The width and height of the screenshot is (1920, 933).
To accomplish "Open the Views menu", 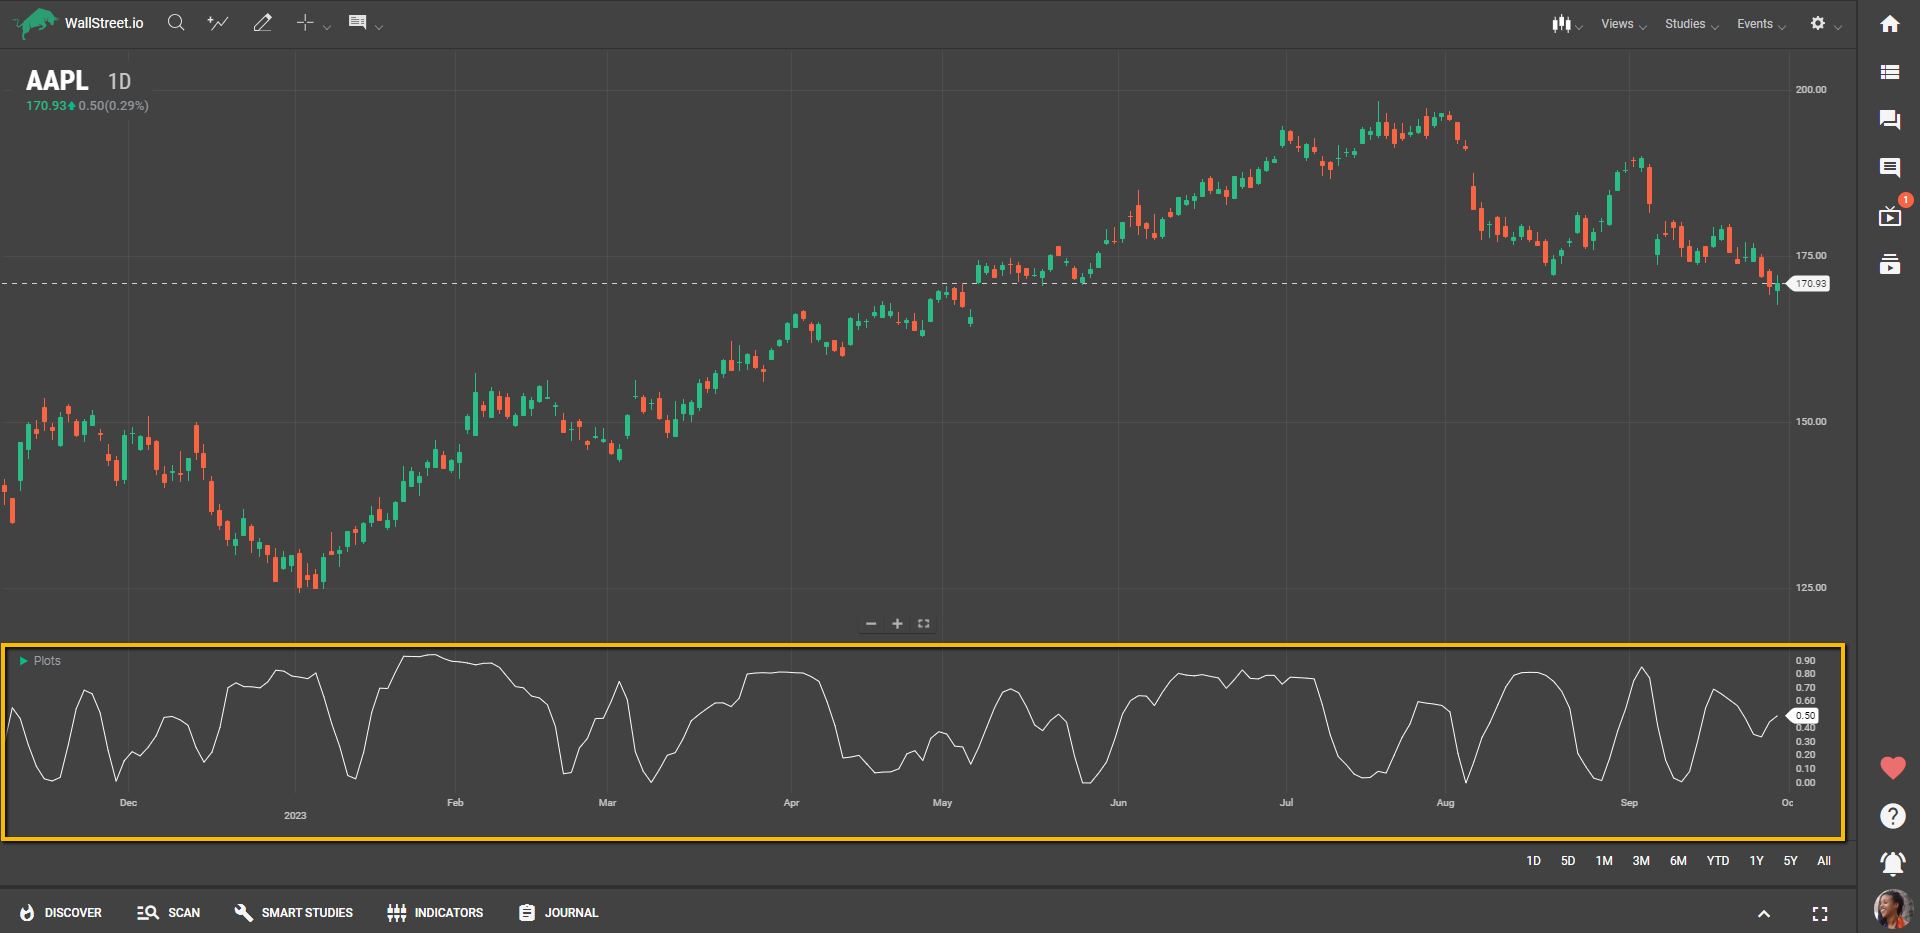I will [x=1624, y=24].
